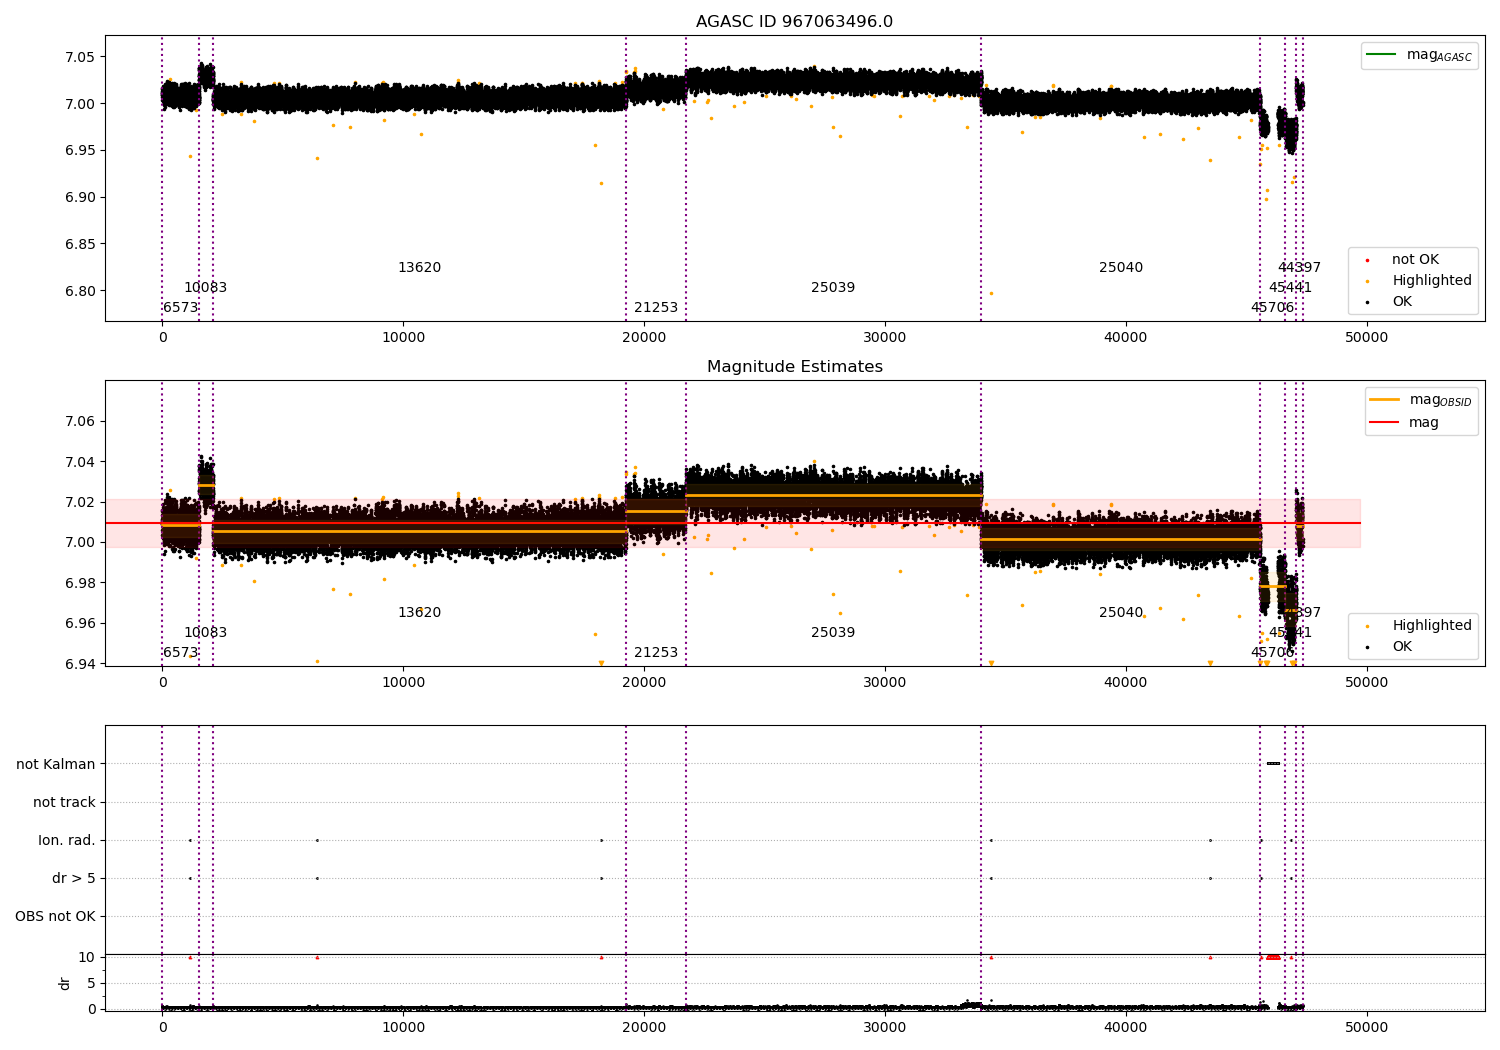Click the 6.94 y-axis tick in the middle plot
Screen dimensions: 1500x1050
click(81, 664)
